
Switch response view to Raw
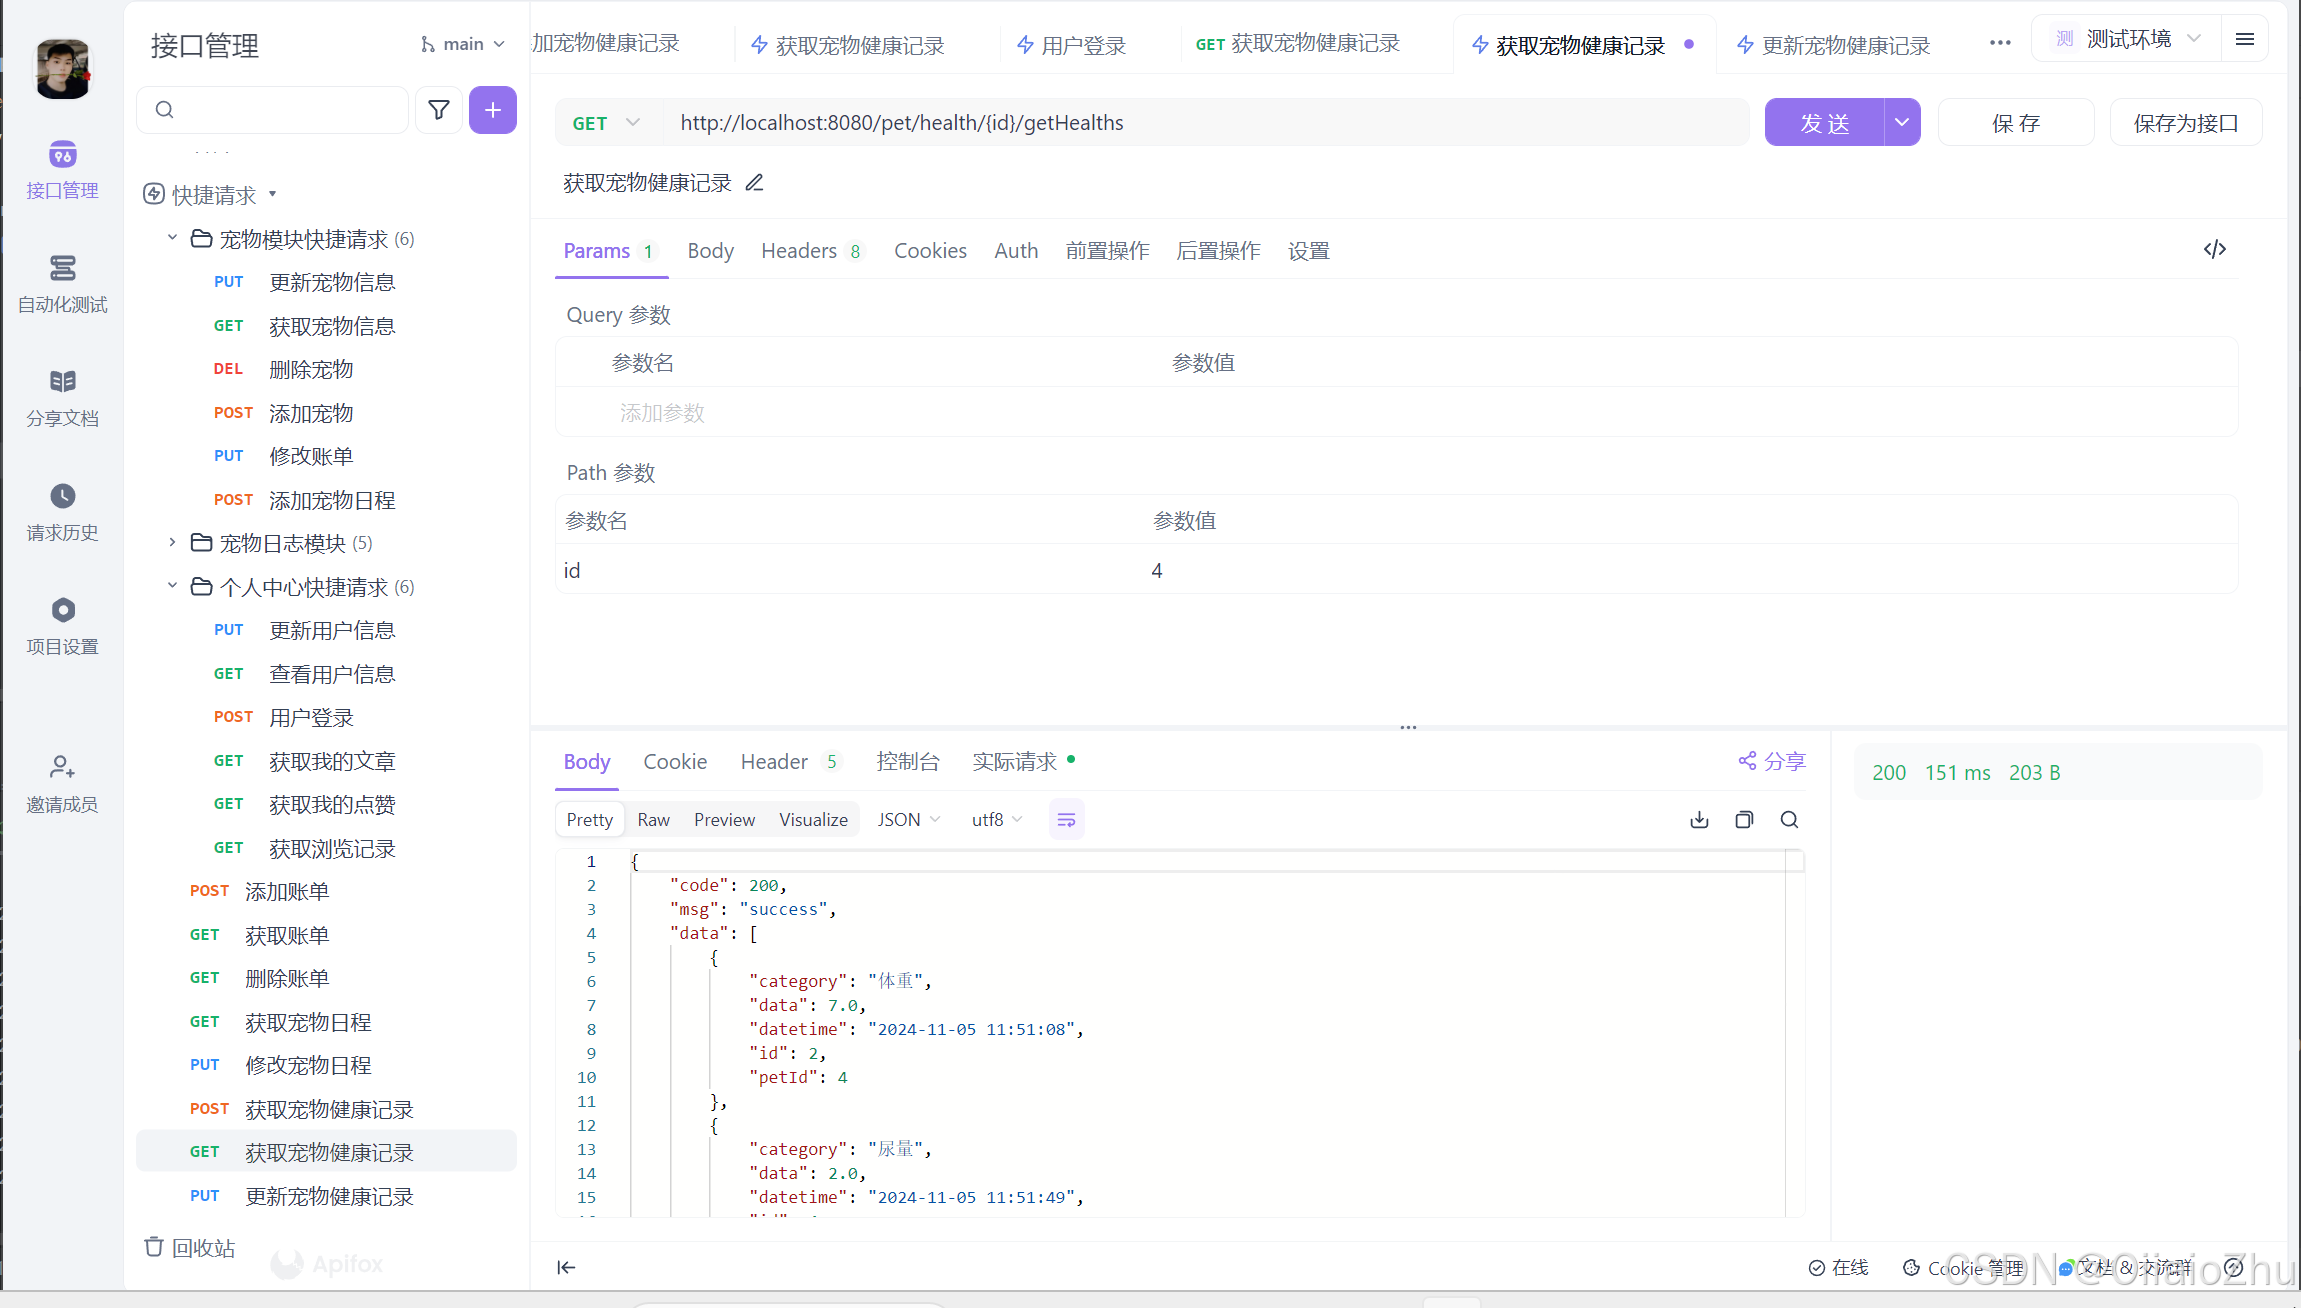(x=652, y=819)
